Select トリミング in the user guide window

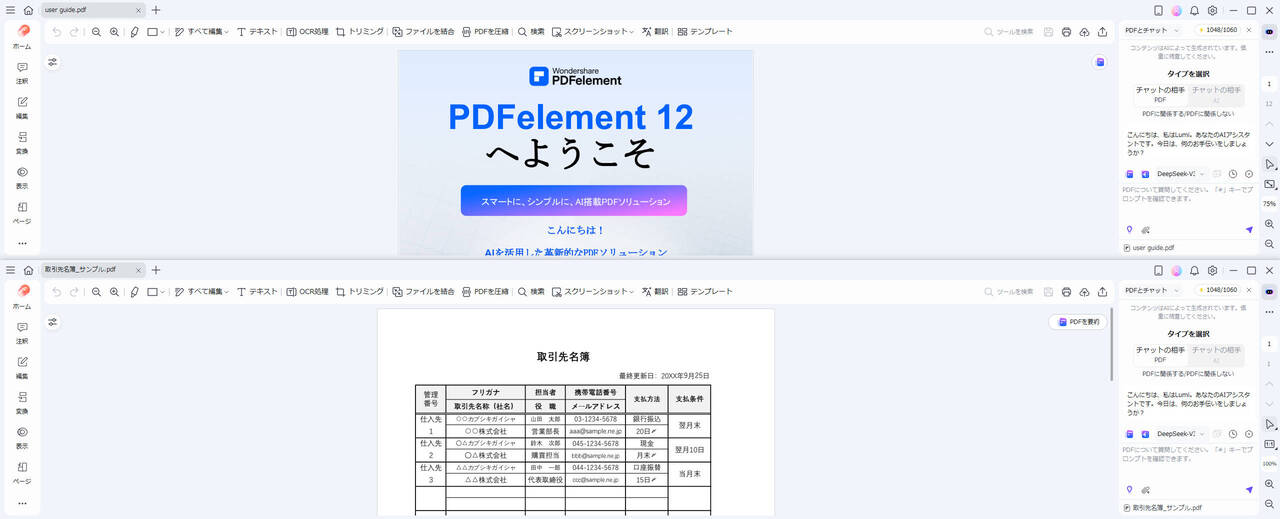coord(360,32)
